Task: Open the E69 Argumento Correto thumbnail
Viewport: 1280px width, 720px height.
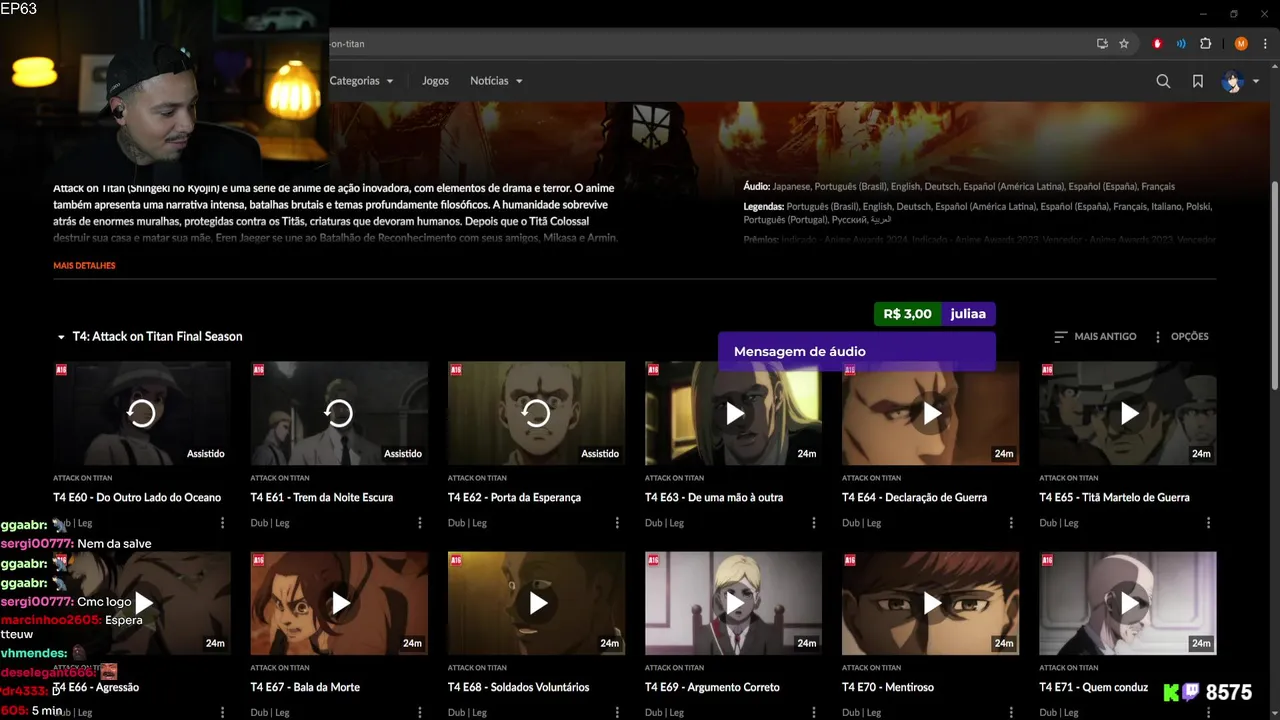Action: [734, 603]
